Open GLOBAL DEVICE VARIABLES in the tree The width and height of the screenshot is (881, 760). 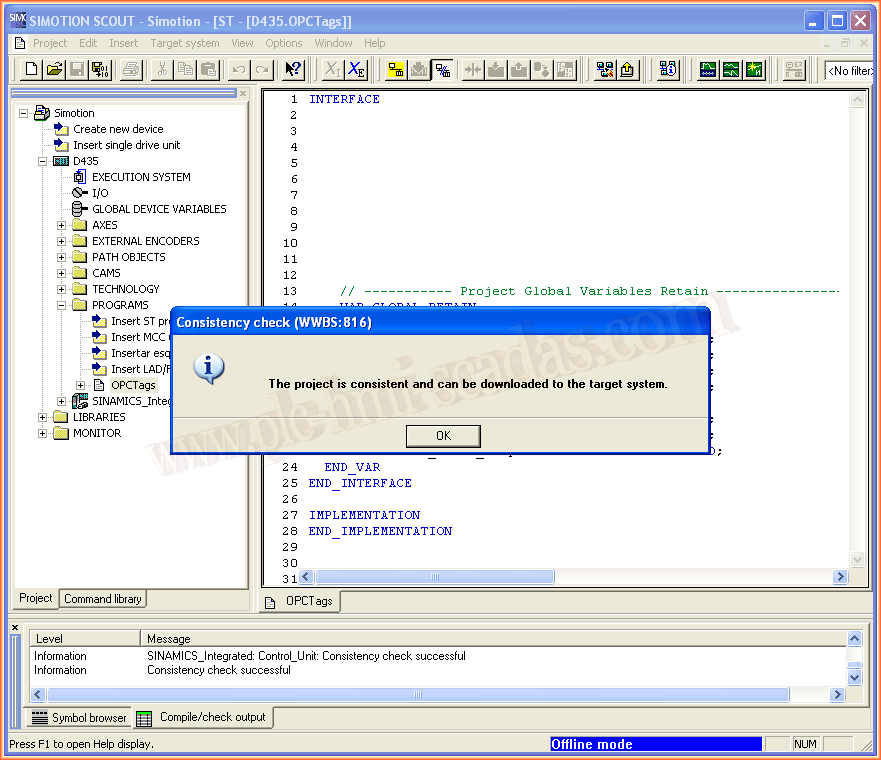[159, 209]
